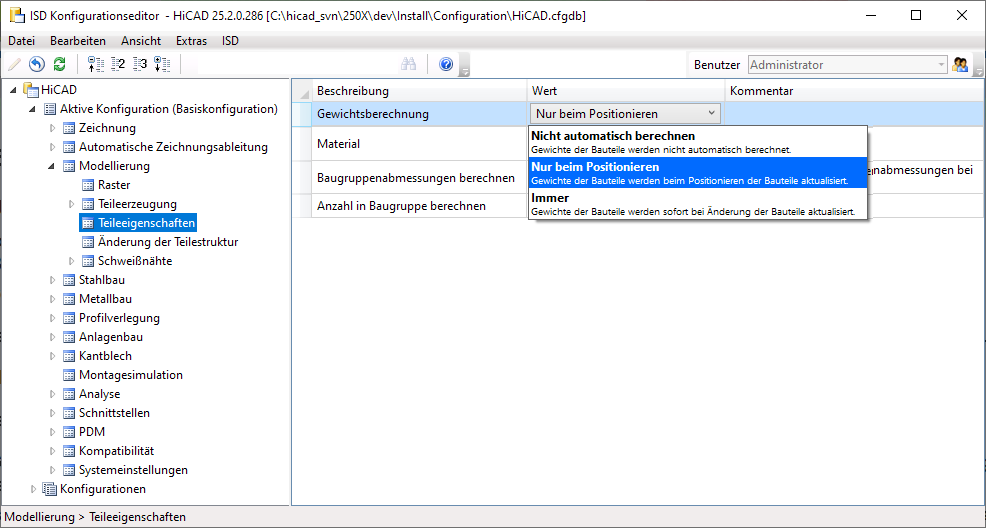
Task: Open the ISD menu
Action: point(230,41)
